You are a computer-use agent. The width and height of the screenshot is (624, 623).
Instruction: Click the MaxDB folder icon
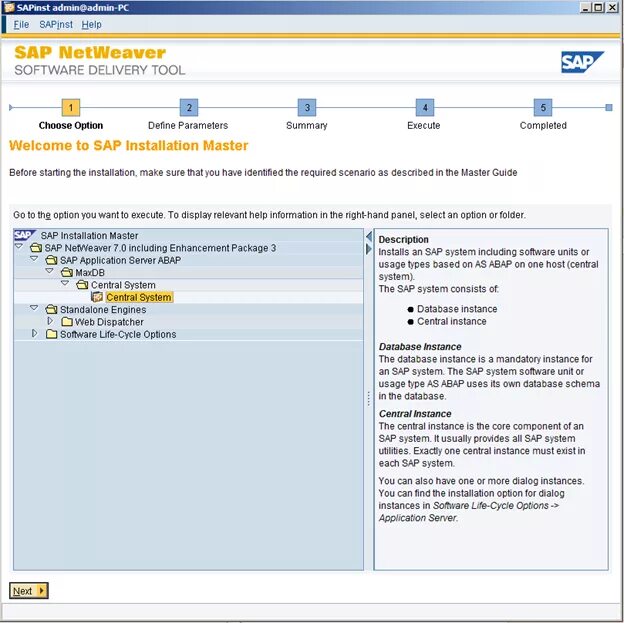67,273
